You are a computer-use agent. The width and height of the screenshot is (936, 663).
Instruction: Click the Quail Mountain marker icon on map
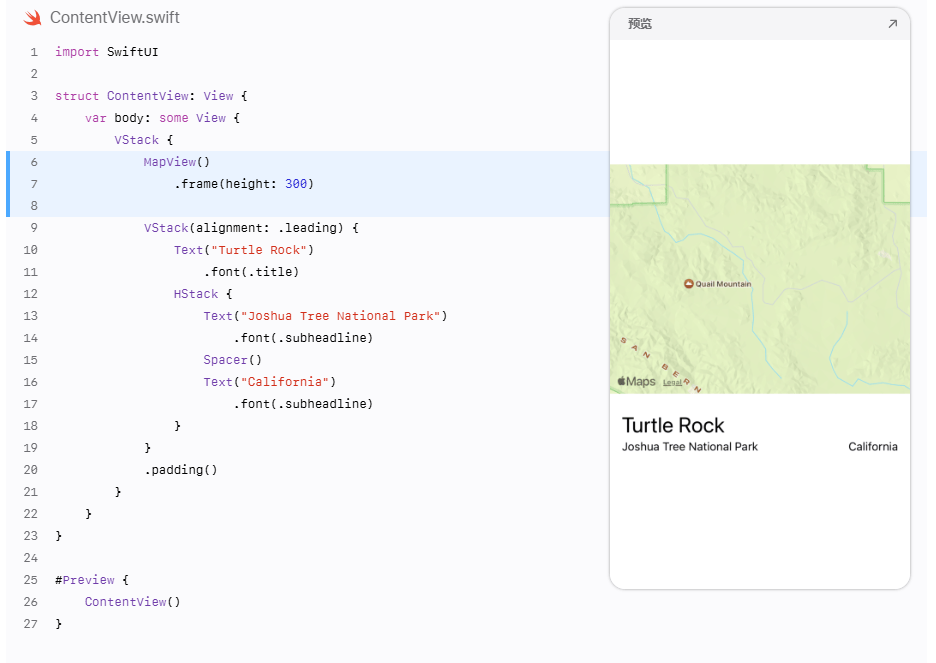click(x=688, y=283)
